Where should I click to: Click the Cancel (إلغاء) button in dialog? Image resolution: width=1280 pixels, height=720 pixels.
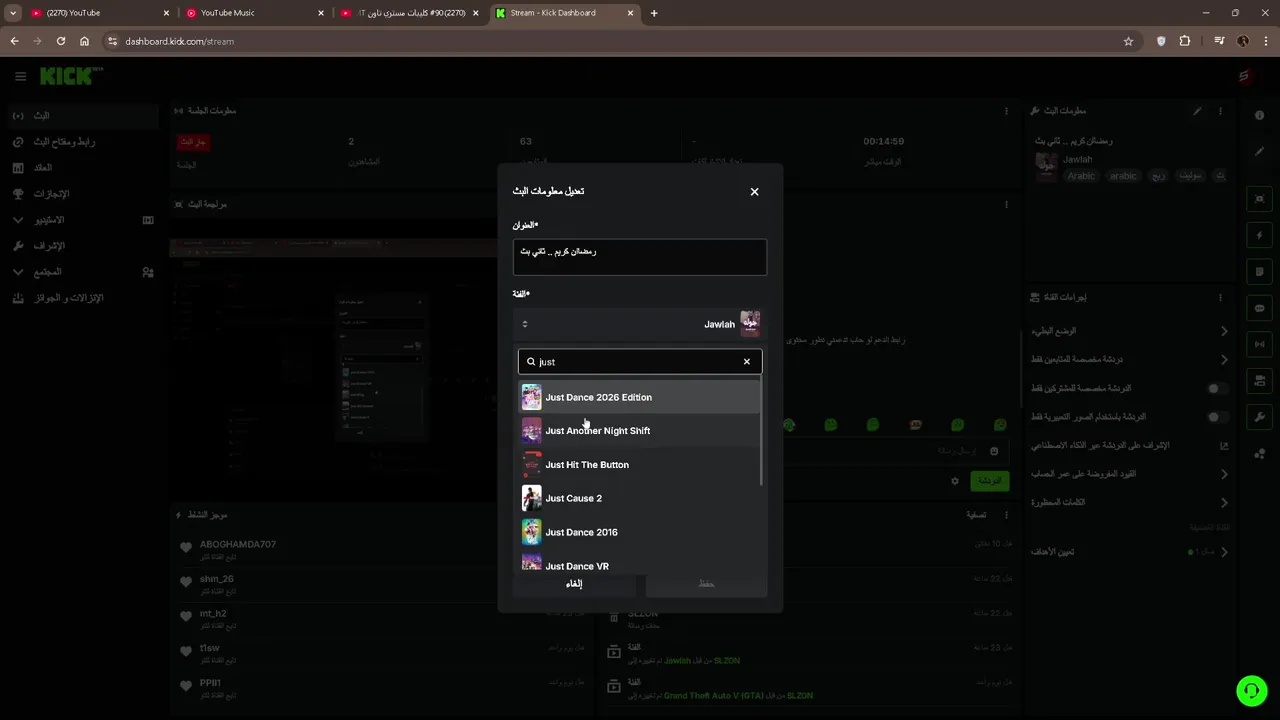pos(574,584)
